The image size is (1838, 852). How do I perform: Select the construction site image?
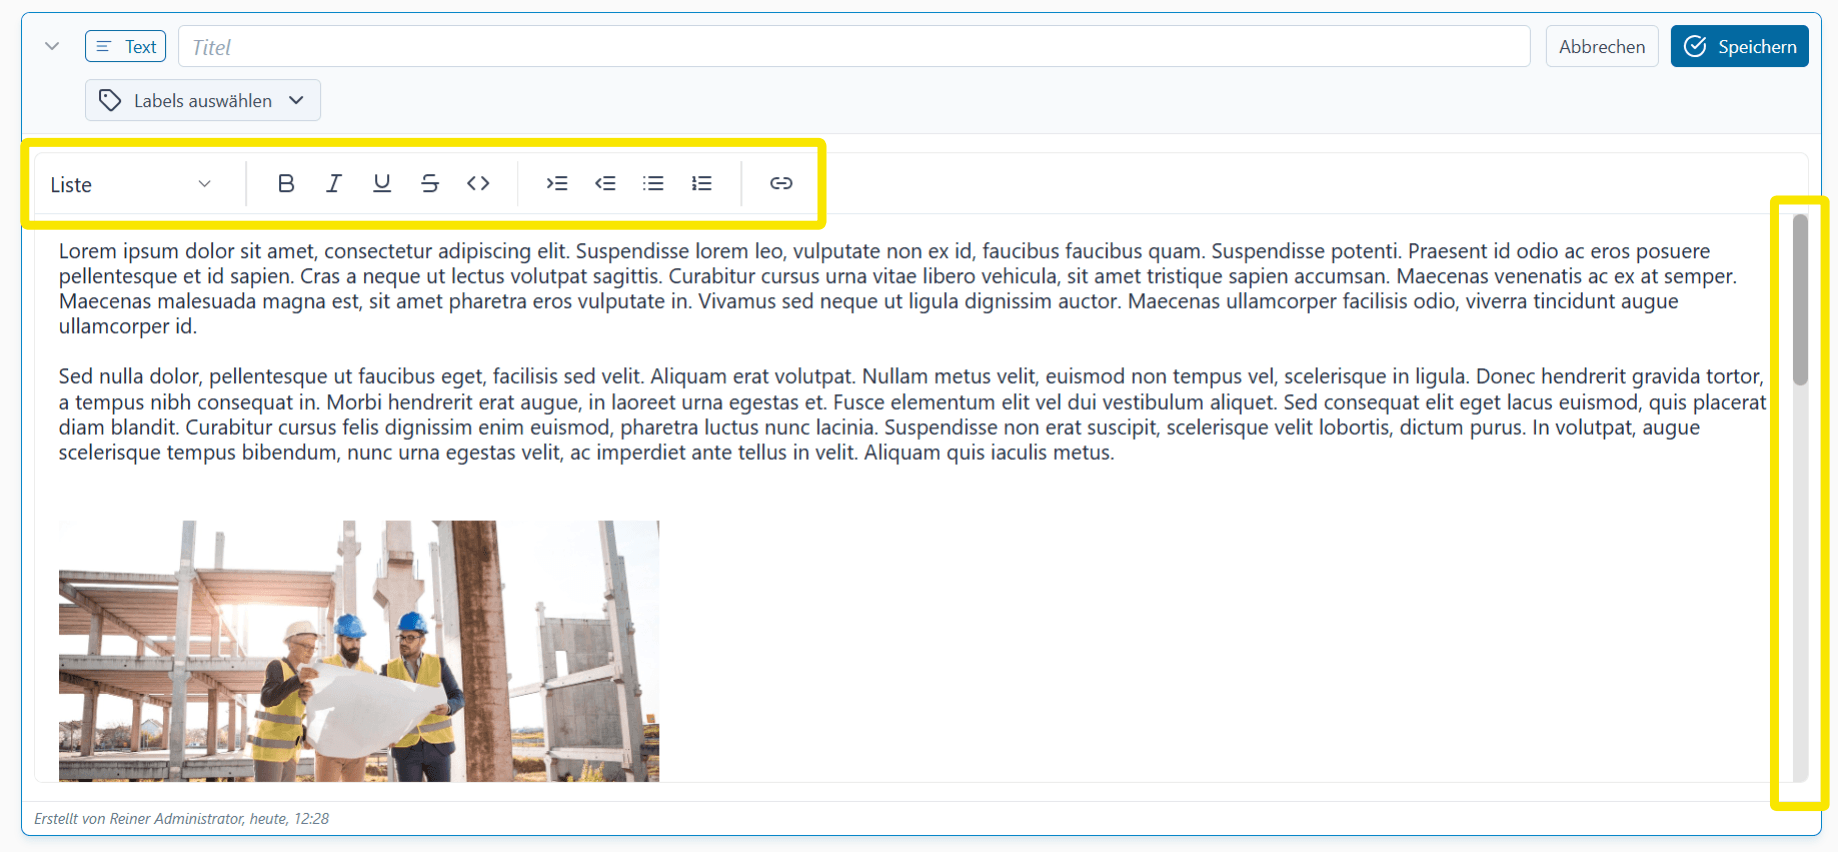[x=359, y=650]
